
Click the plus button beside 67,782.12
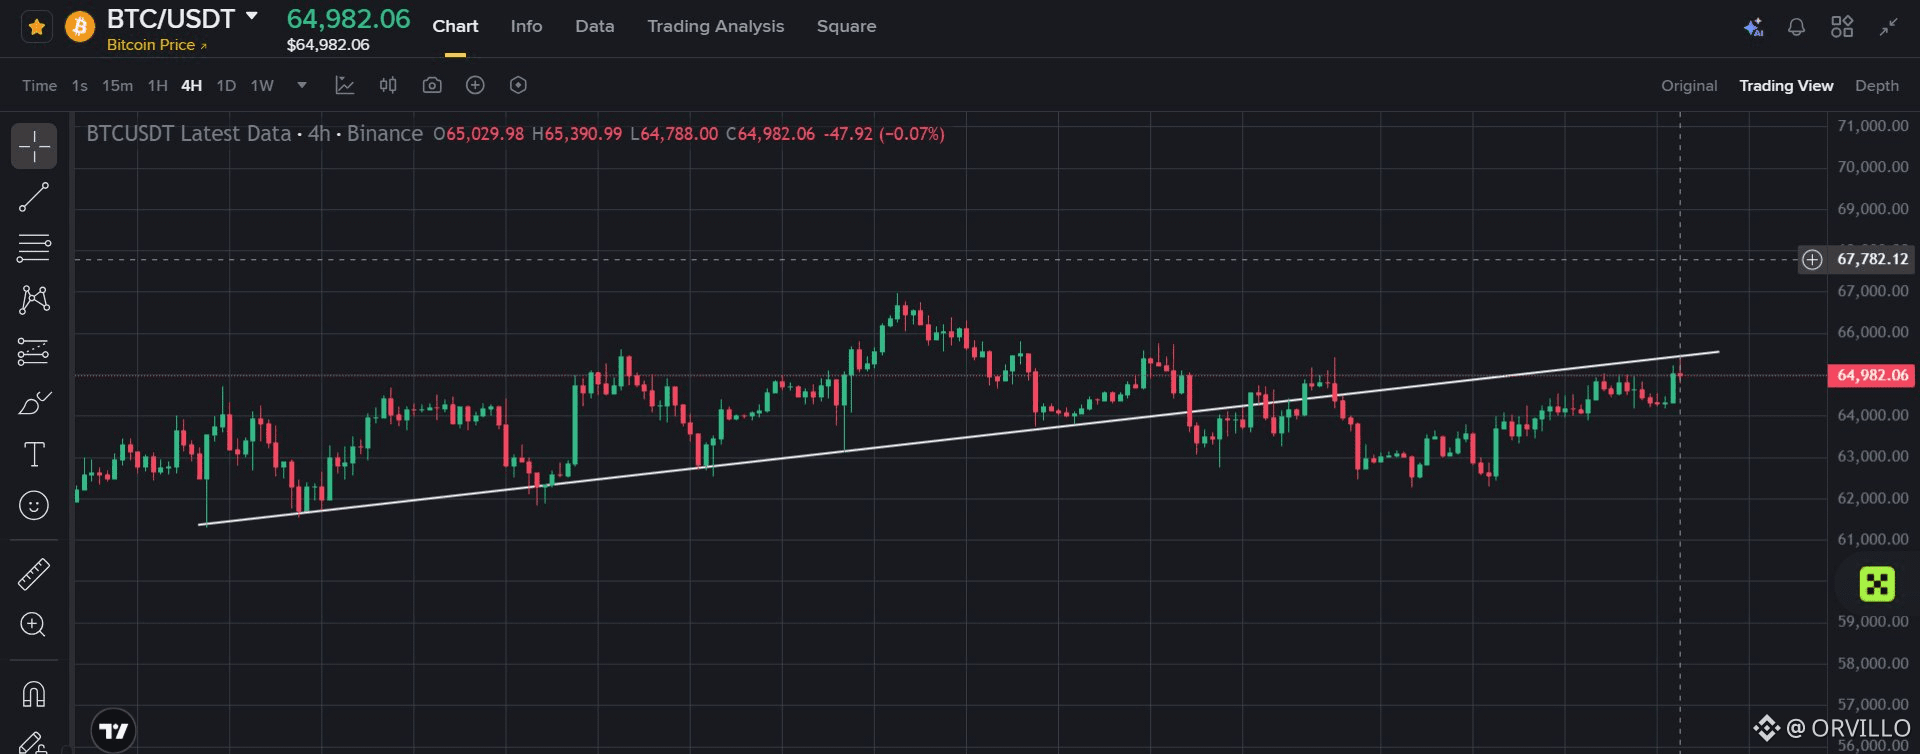[x=1812, y=260]
